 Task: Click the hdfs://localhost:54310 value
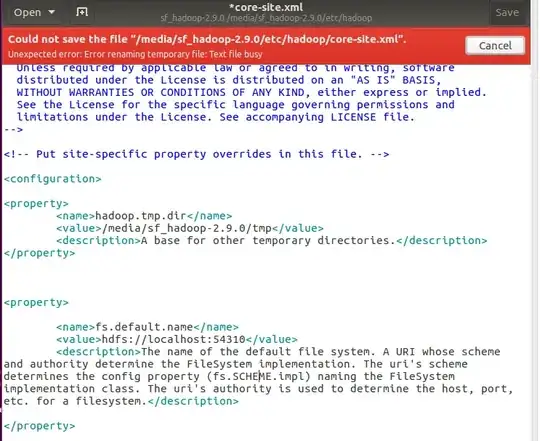pyautogui.click(x=173, y=339)
